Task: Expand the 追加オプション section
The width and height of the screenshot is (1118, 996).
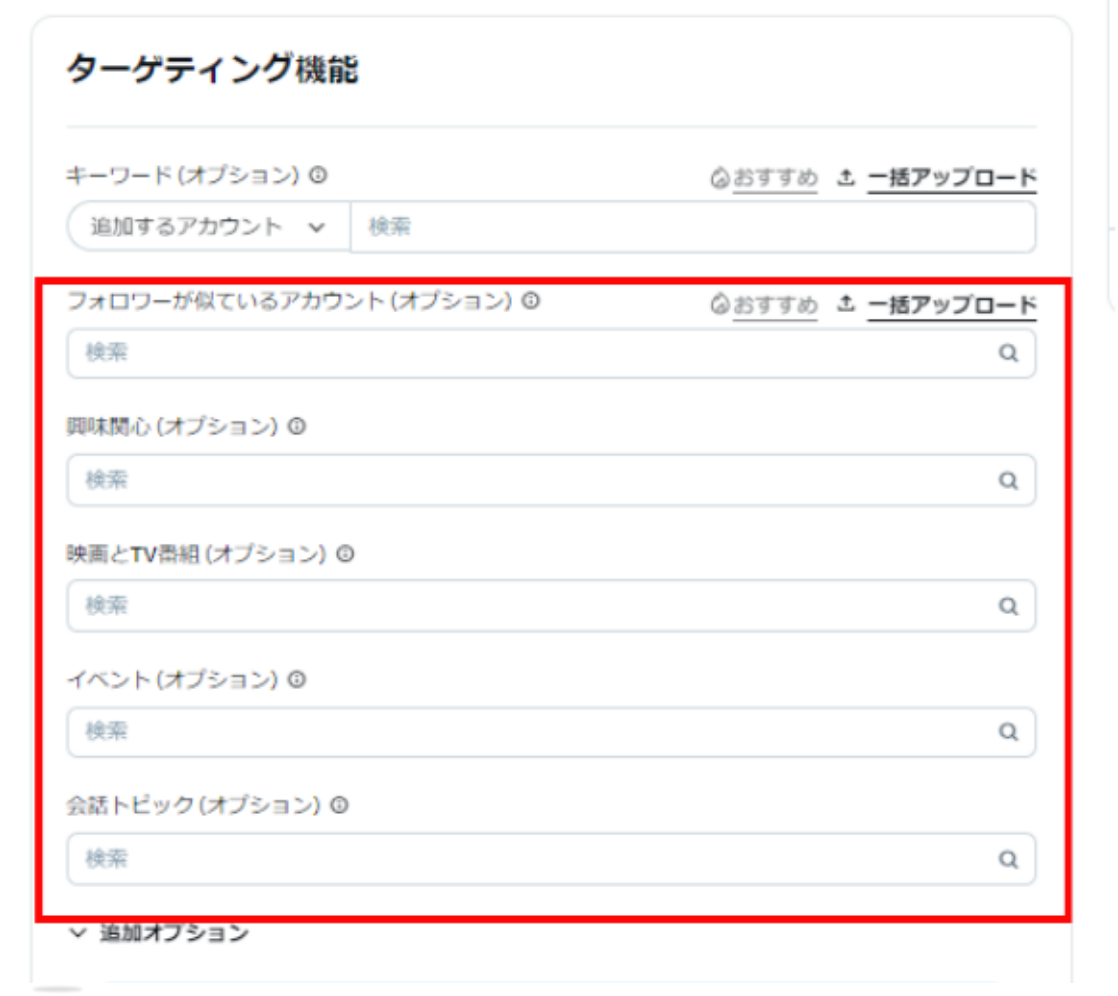Action: click(x=160, y=933)
